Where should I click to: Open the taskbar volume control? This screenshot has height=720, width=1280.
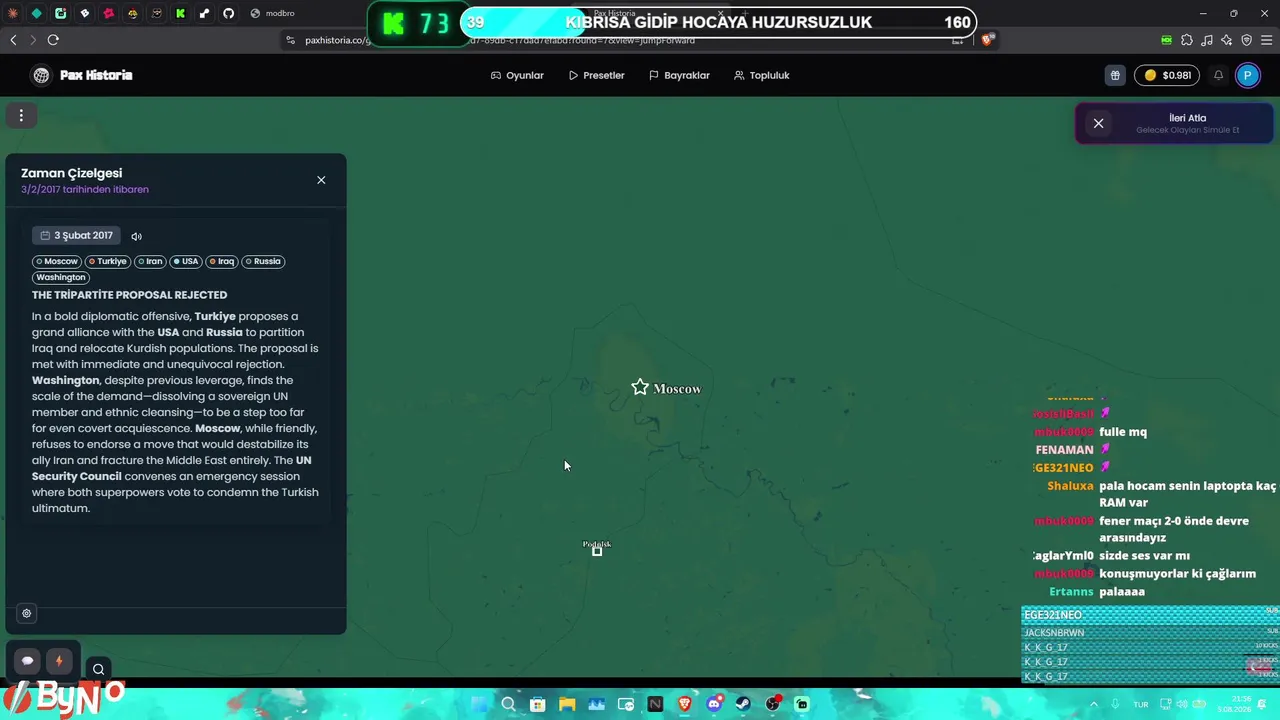pyautogui.click(x=1180, y=704)
